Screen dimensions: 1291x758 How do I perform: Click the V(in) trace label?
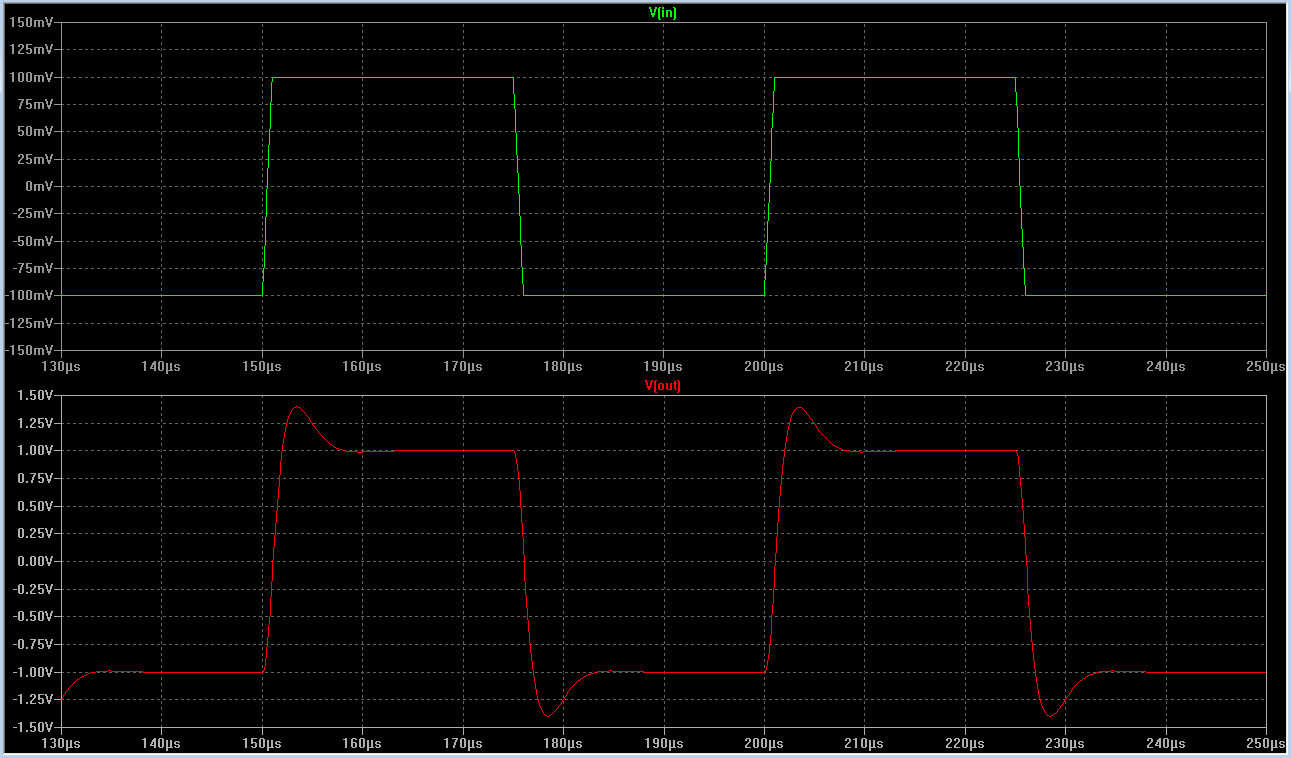pos(663,12)
